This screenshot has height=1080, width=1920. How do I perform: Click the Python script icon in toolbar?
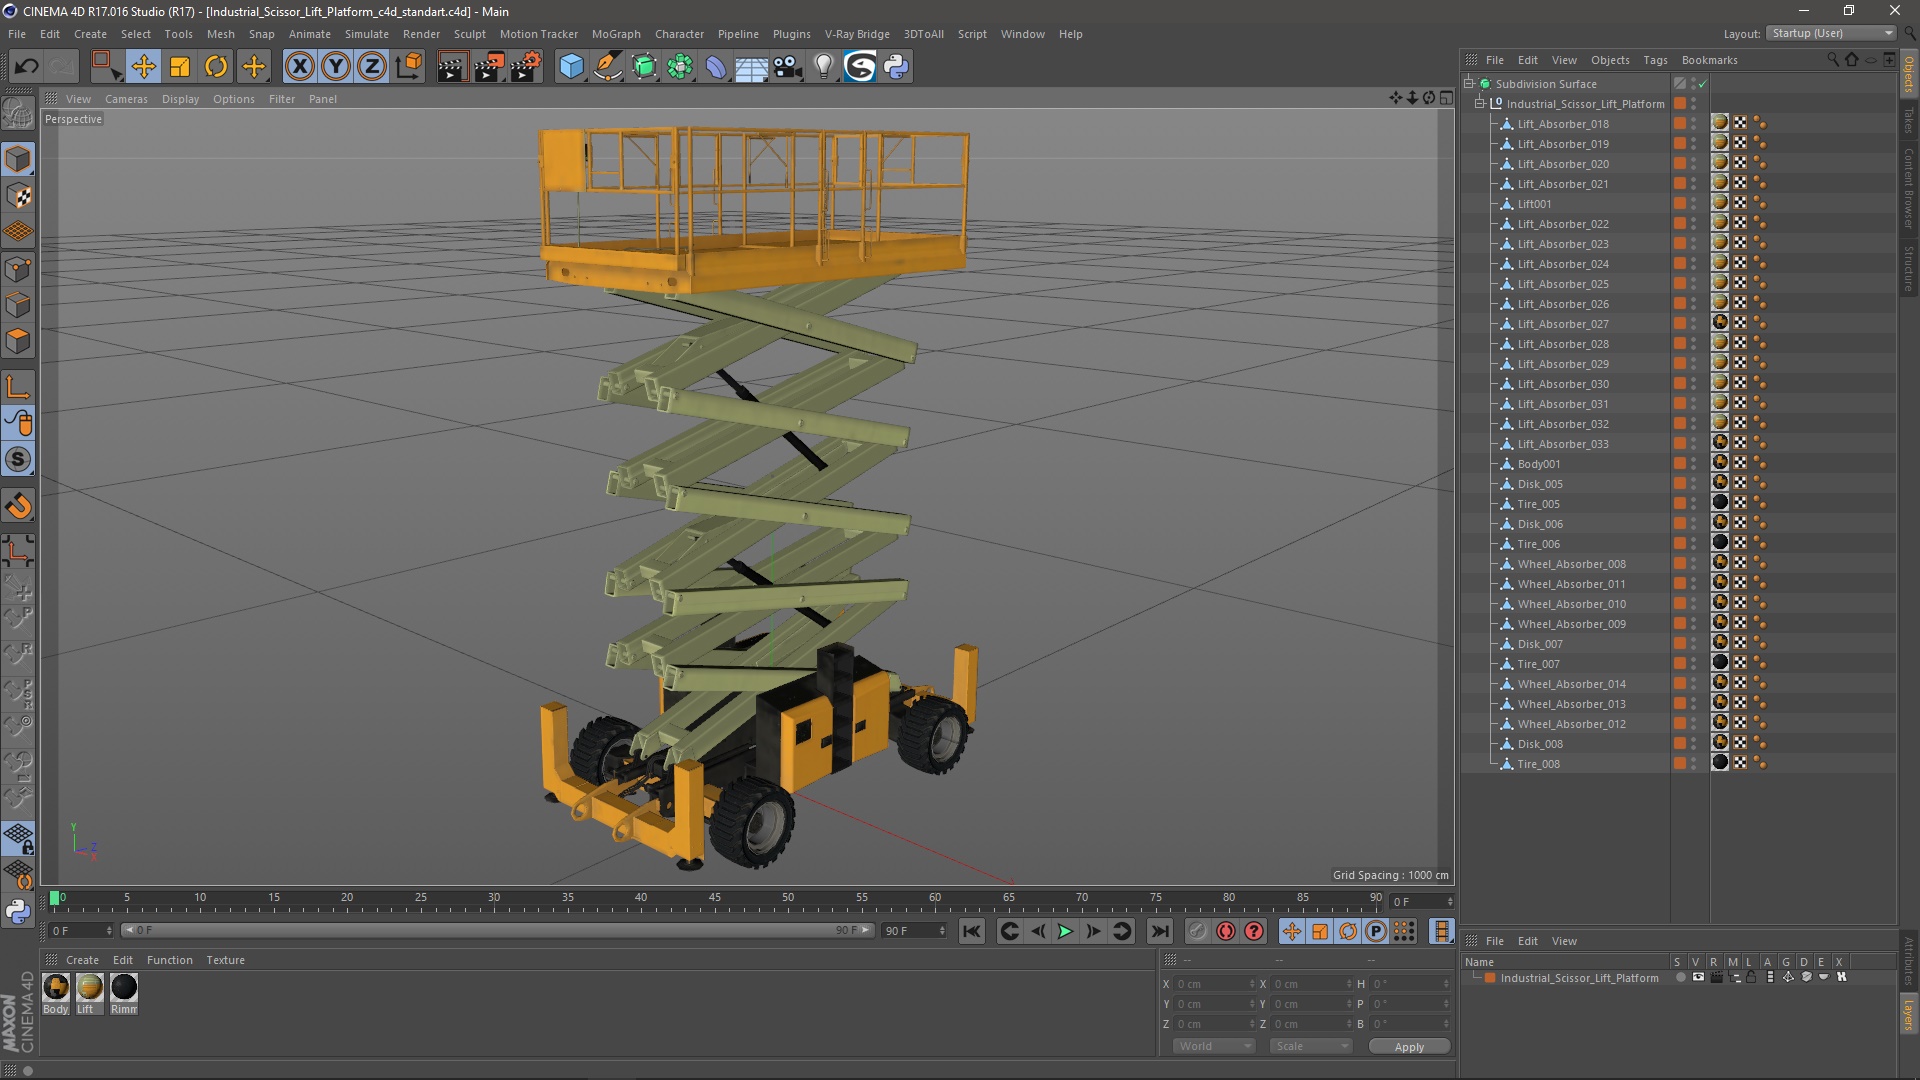896,67
